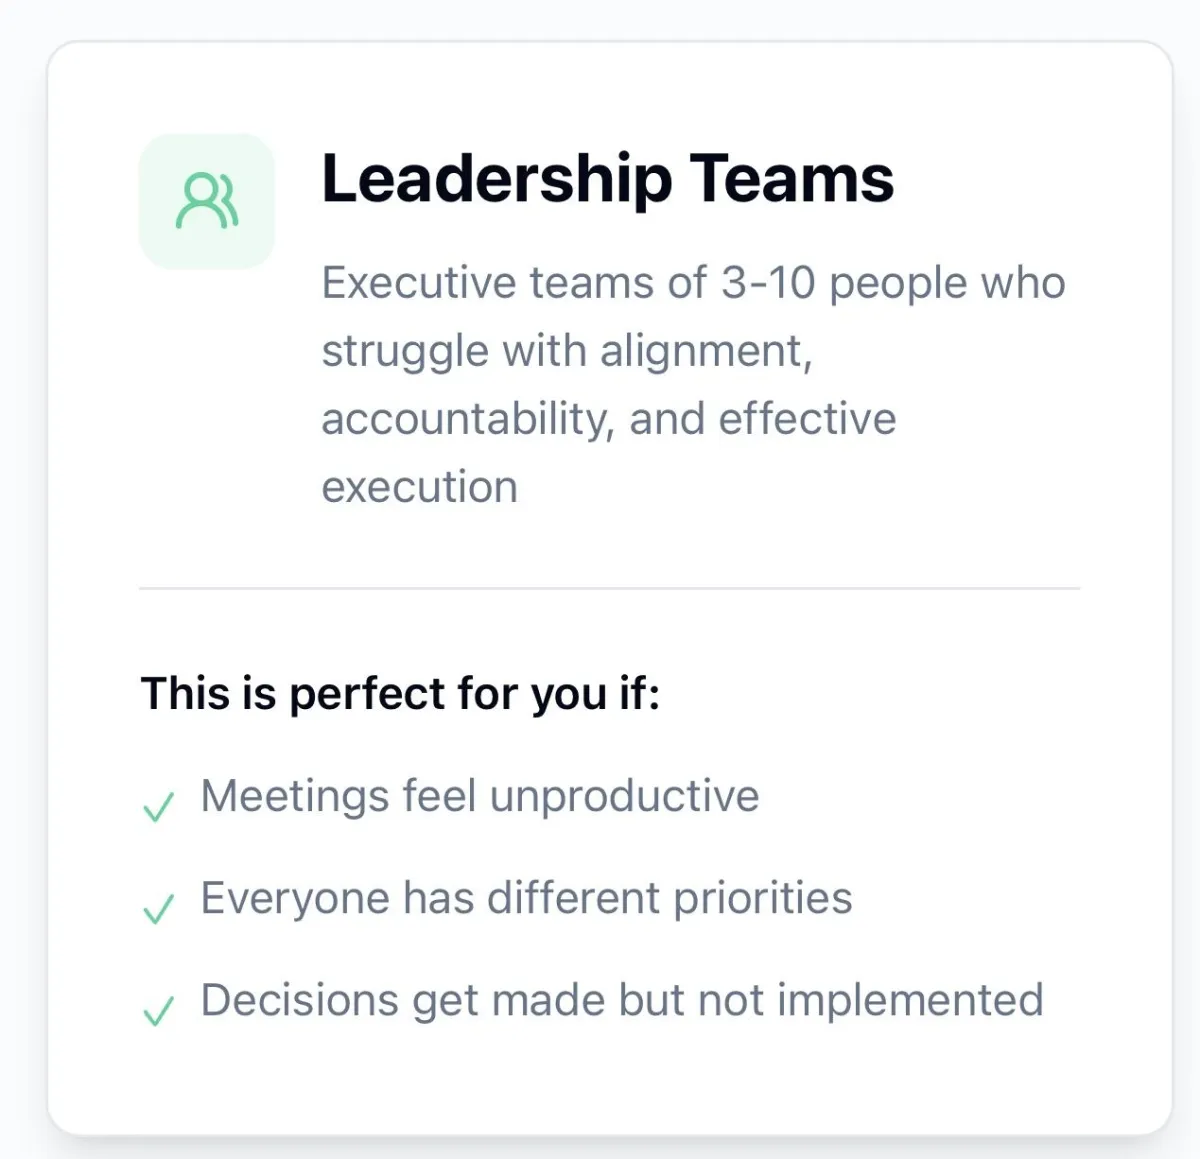Click the horizontal divider line under the description

[609, 588]
